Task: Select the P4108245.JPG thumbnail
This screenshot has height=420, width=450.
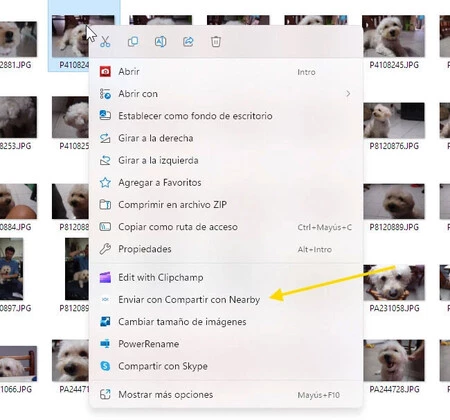Action: pos(393,36)
